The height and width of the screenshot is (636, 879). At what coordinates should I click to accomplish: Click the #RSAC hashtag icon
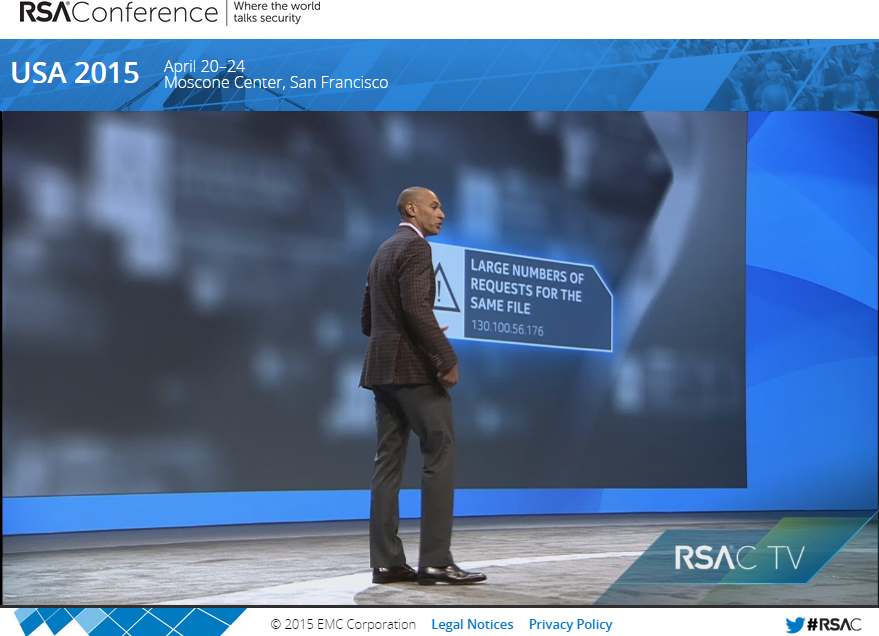(x=833, y=624)
